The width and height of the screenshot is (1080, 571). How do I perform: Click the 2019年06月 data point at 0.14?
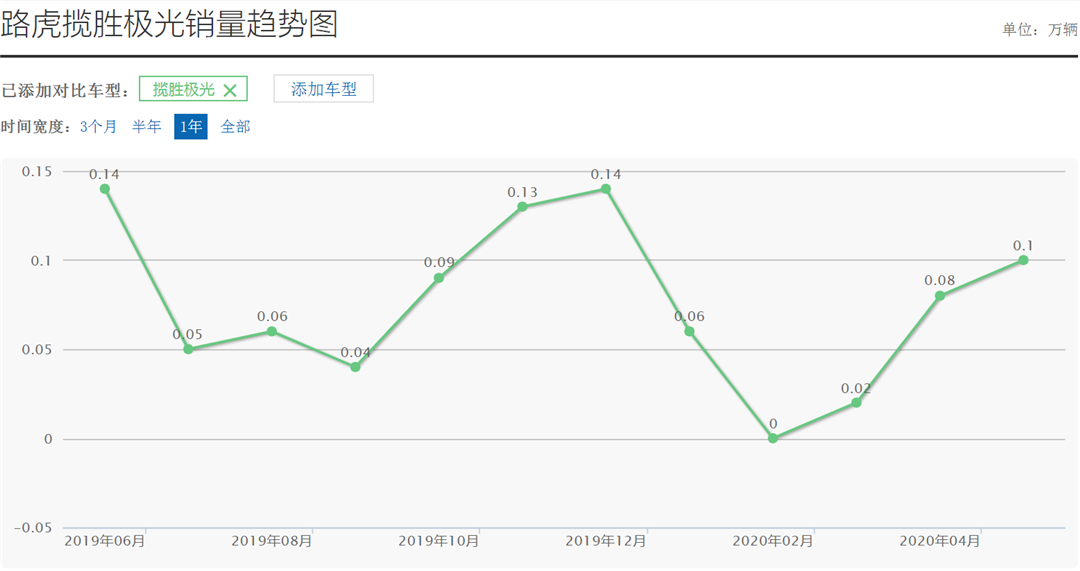[x=105, y=189]
